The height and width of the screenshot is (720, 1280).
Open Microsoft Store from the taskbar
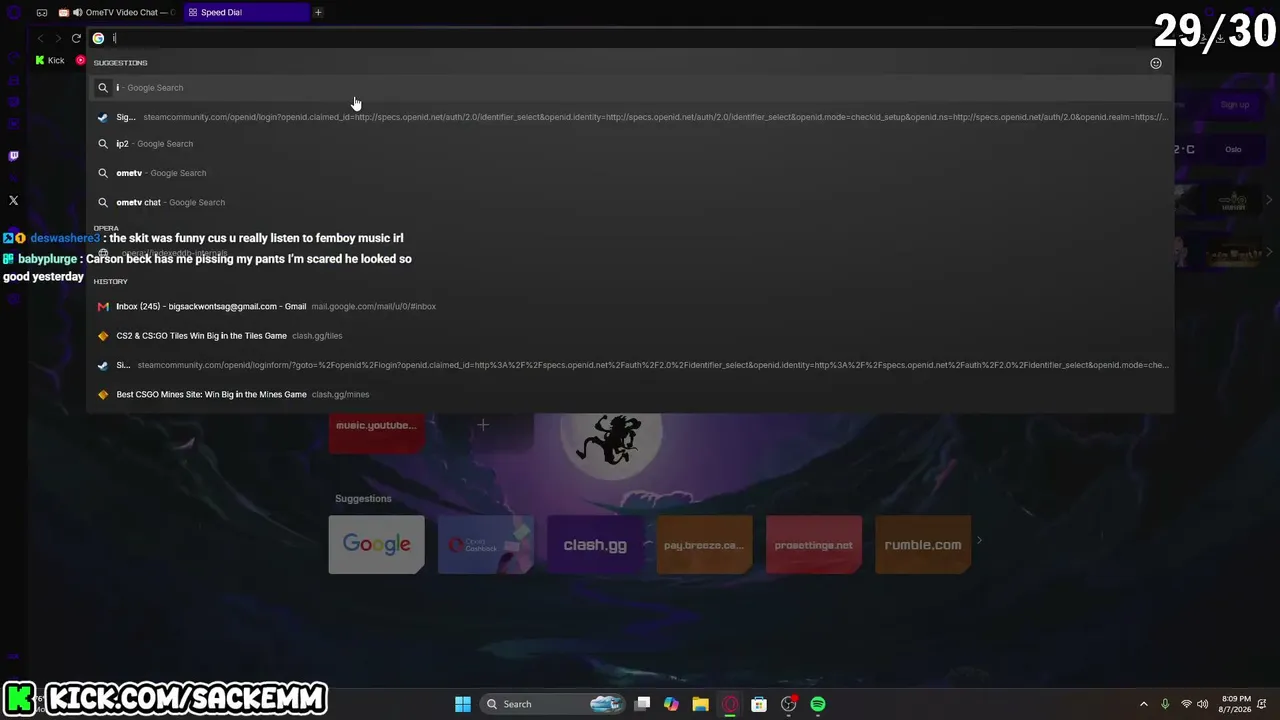[759, 704]
